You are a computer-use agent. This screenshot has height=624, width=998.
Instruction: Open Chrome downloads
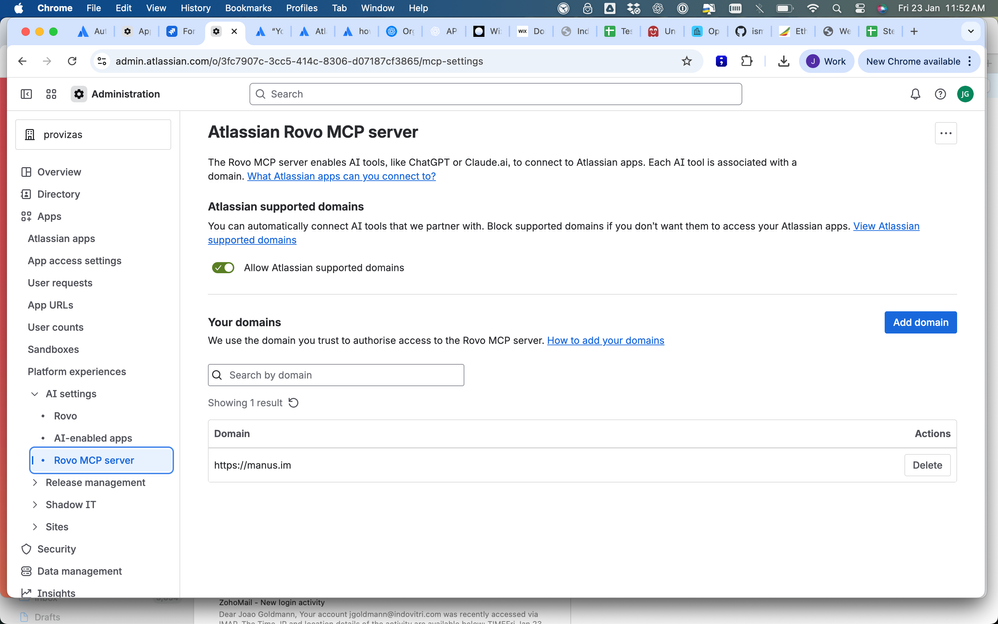[x=784, y=61]
